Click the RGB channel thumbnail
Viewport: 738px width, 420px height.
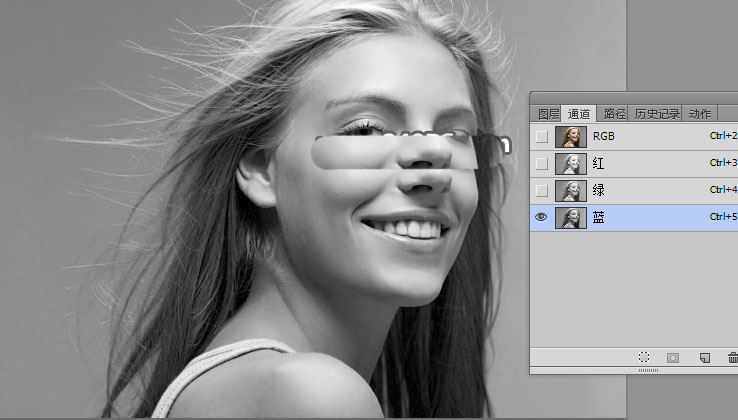(x=571, y=137)
